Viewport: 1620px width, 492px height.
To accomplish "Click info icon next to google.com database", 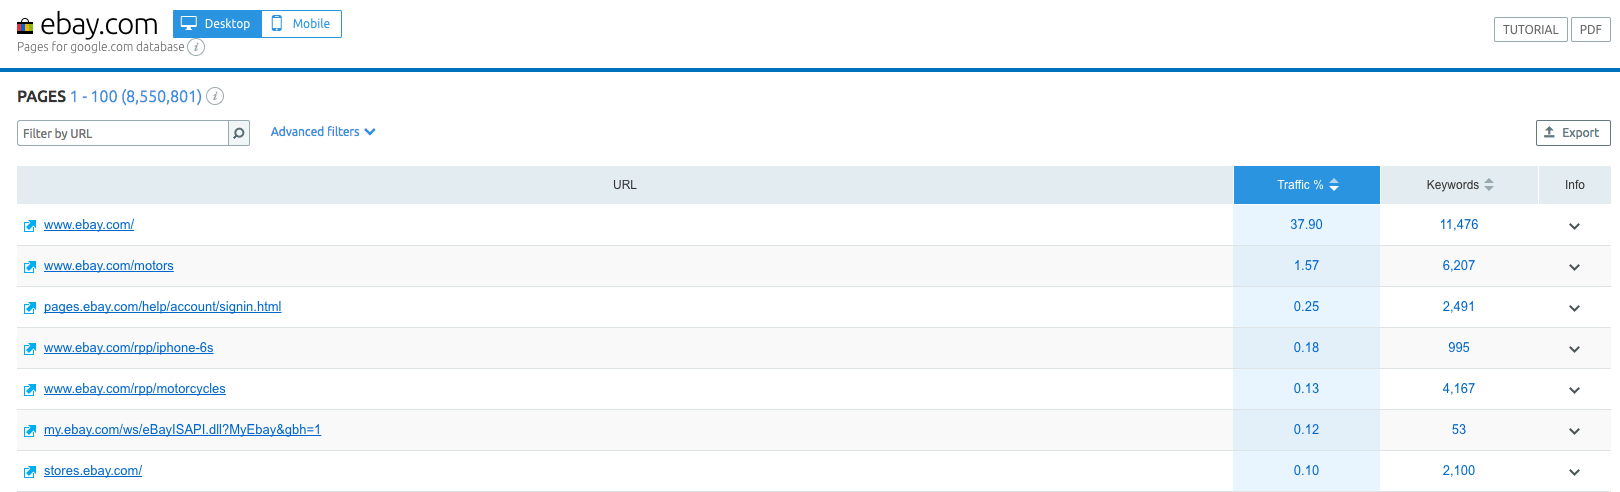I will click(x=196, y=47).
